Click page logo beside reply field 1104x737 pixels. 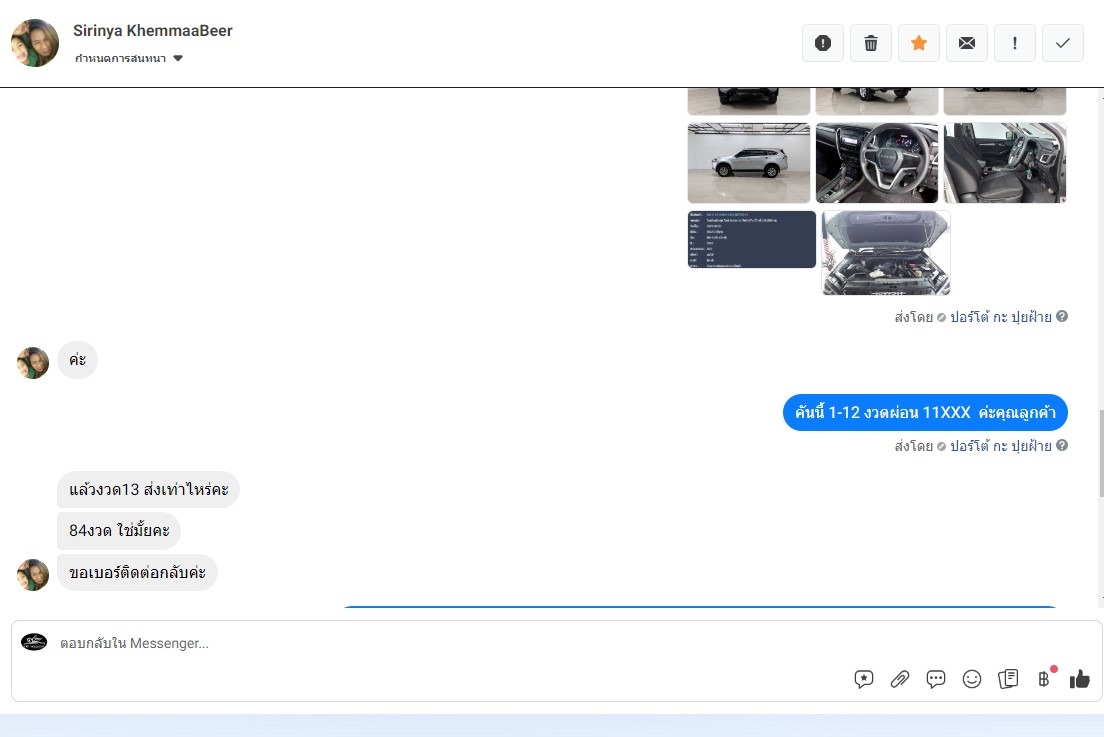pyautogui.click(x=34, y=642)
